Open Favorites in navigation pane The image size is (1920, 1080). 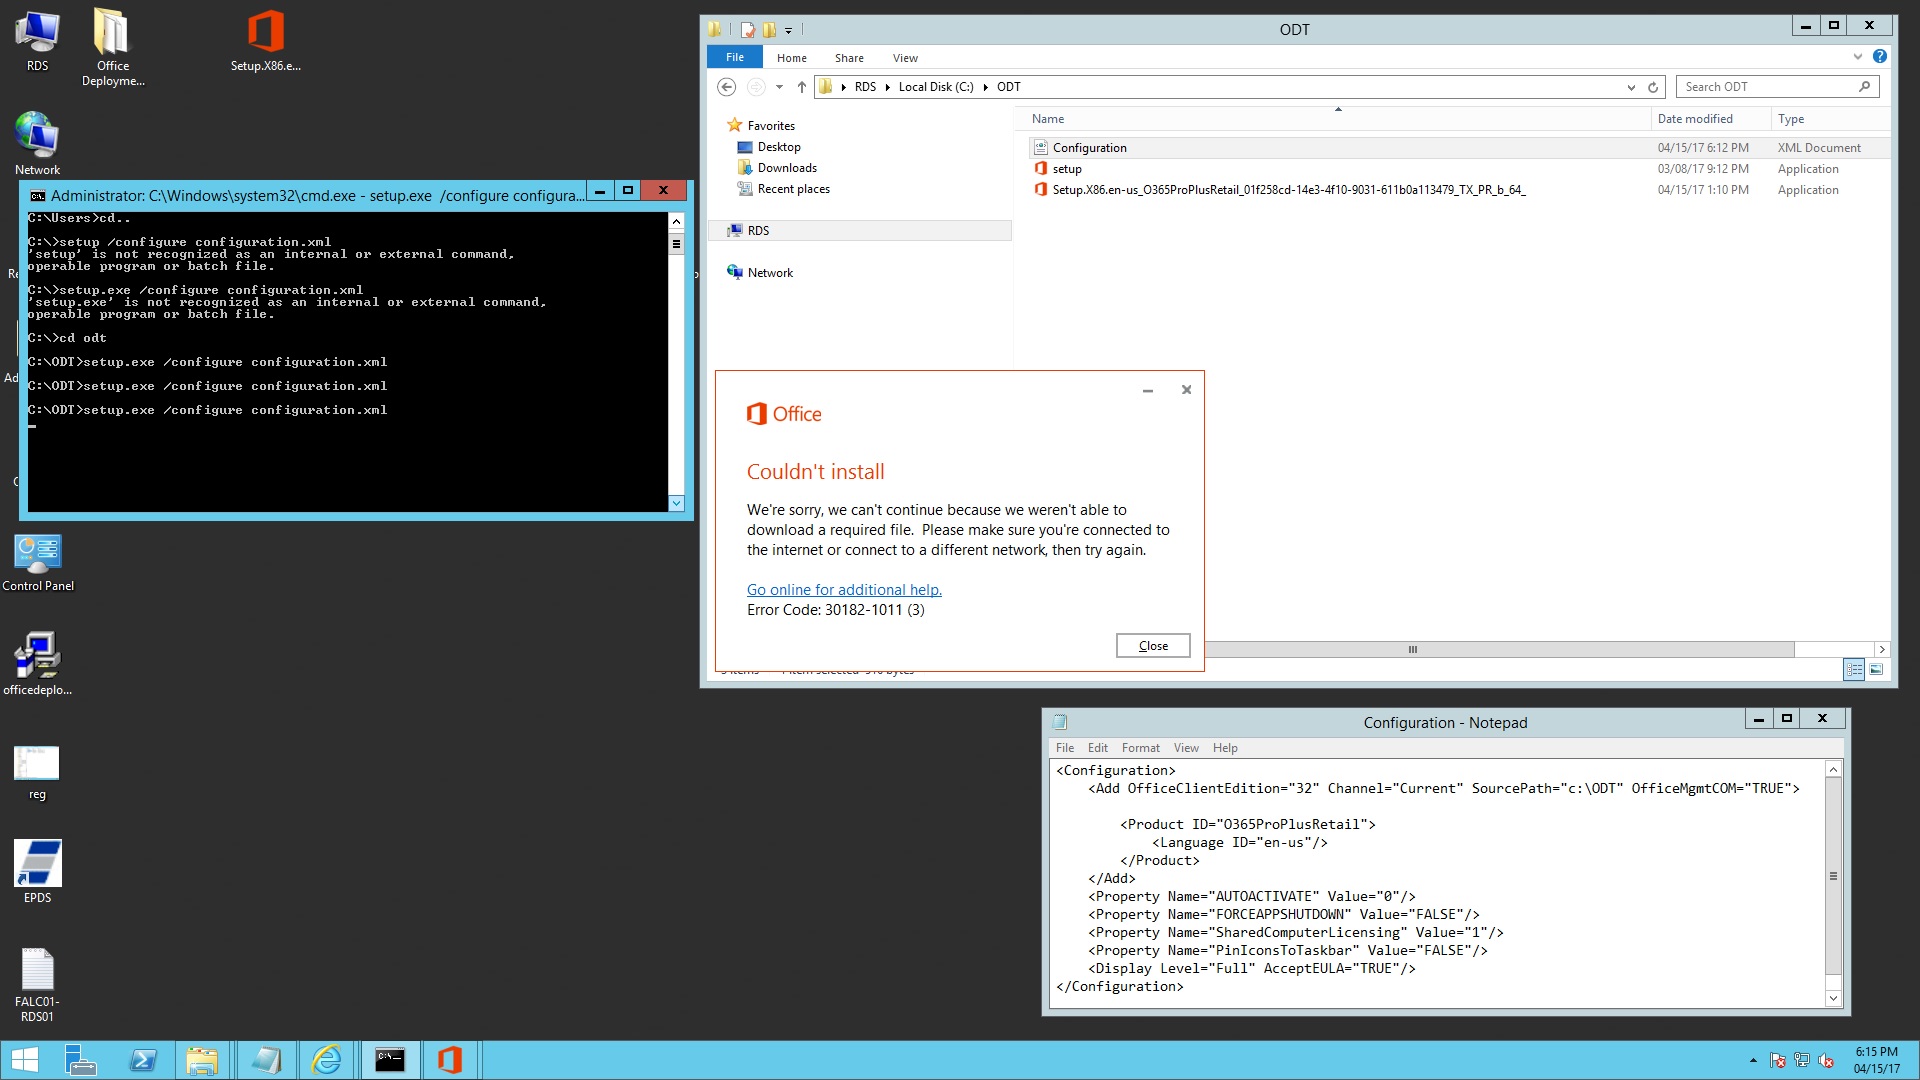coord(771,126)
